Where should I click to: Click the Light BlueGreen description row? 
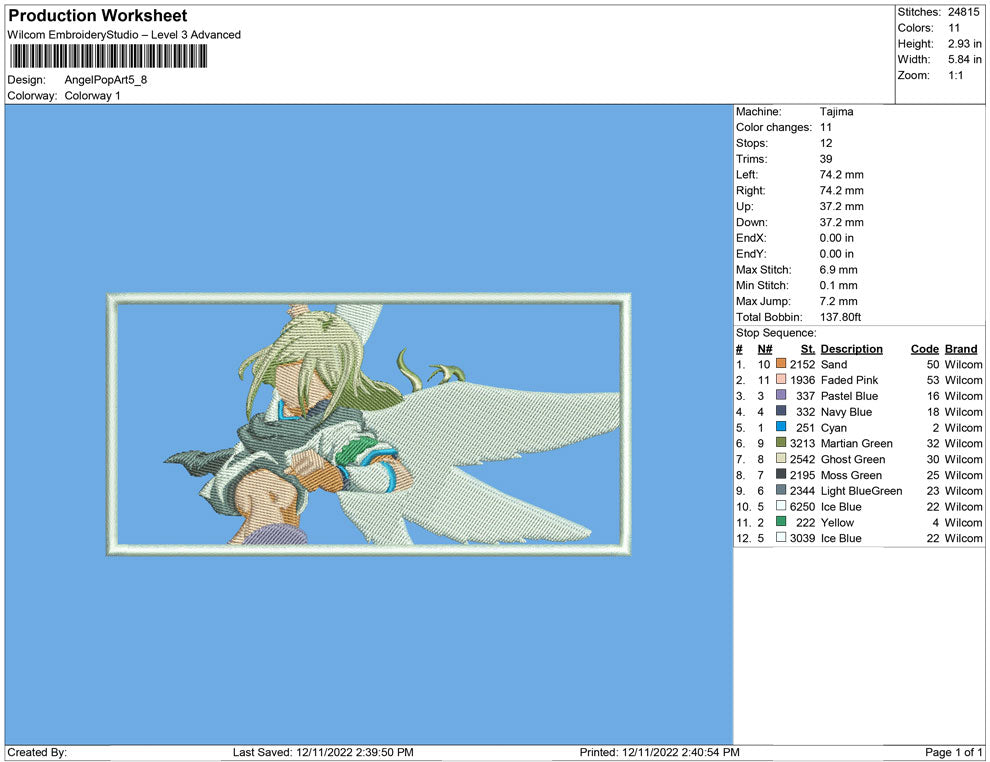pos(861,491)
